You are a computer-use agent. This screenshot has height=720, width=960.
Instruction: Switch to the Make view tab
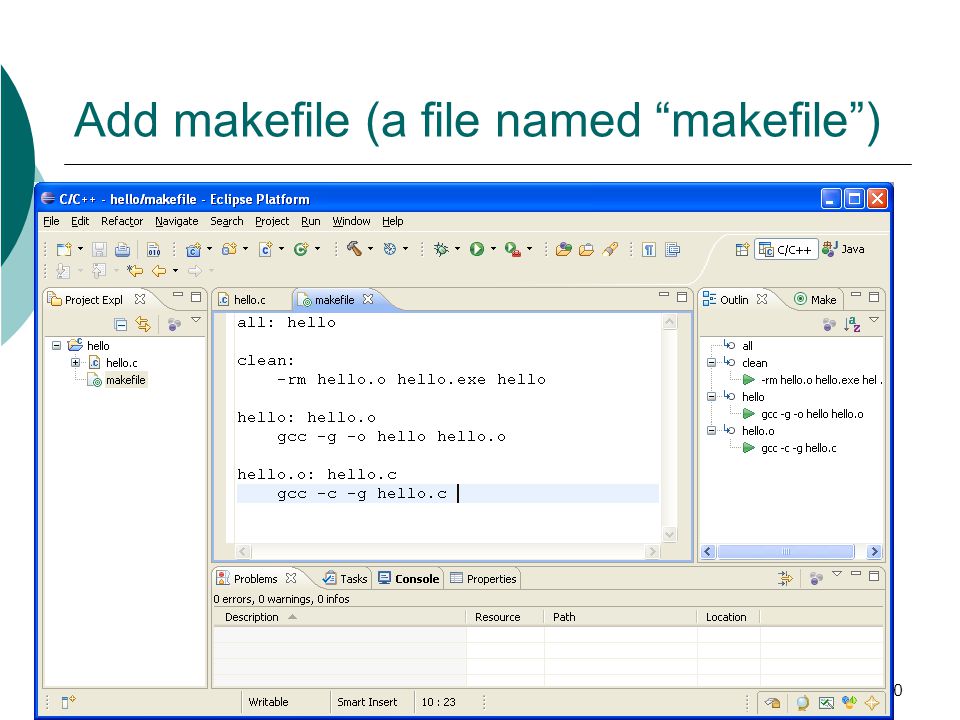[815, 299]
